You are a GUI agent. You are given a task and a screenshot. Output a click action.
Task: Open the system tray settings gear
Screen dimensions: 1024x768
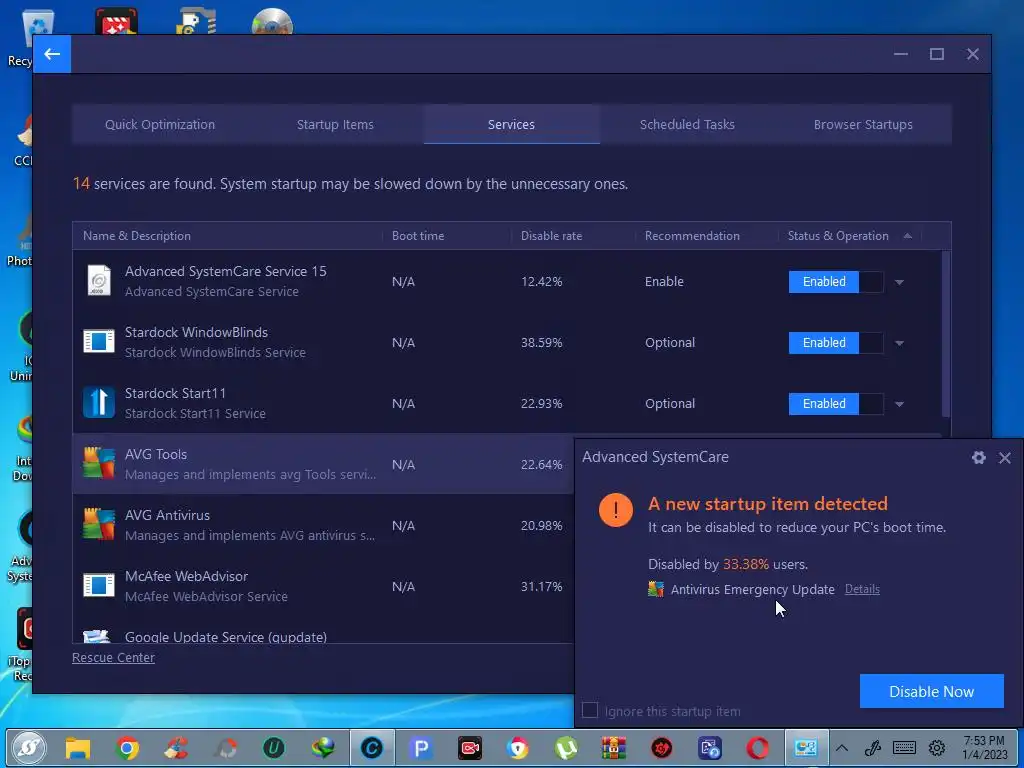click(x=937, y=748)
